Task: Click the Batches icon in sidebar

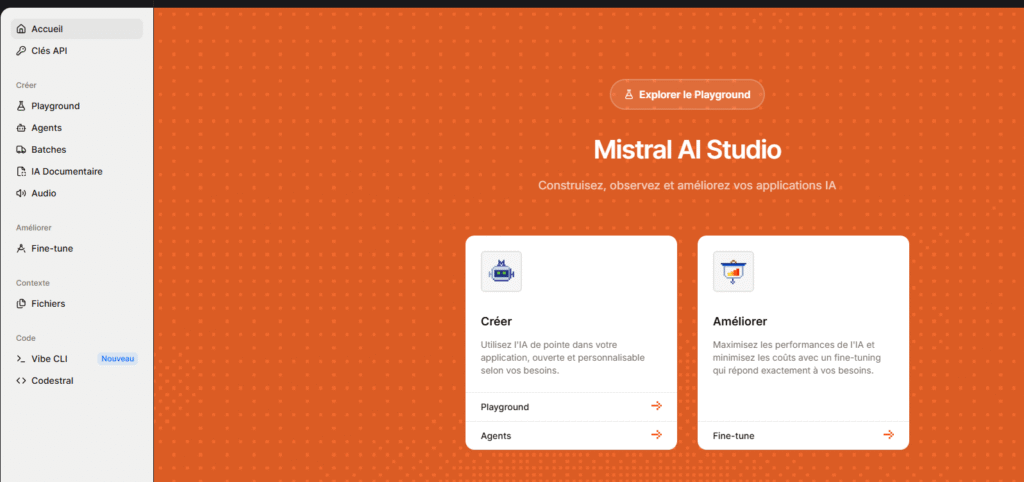Action: coord(21,150)
